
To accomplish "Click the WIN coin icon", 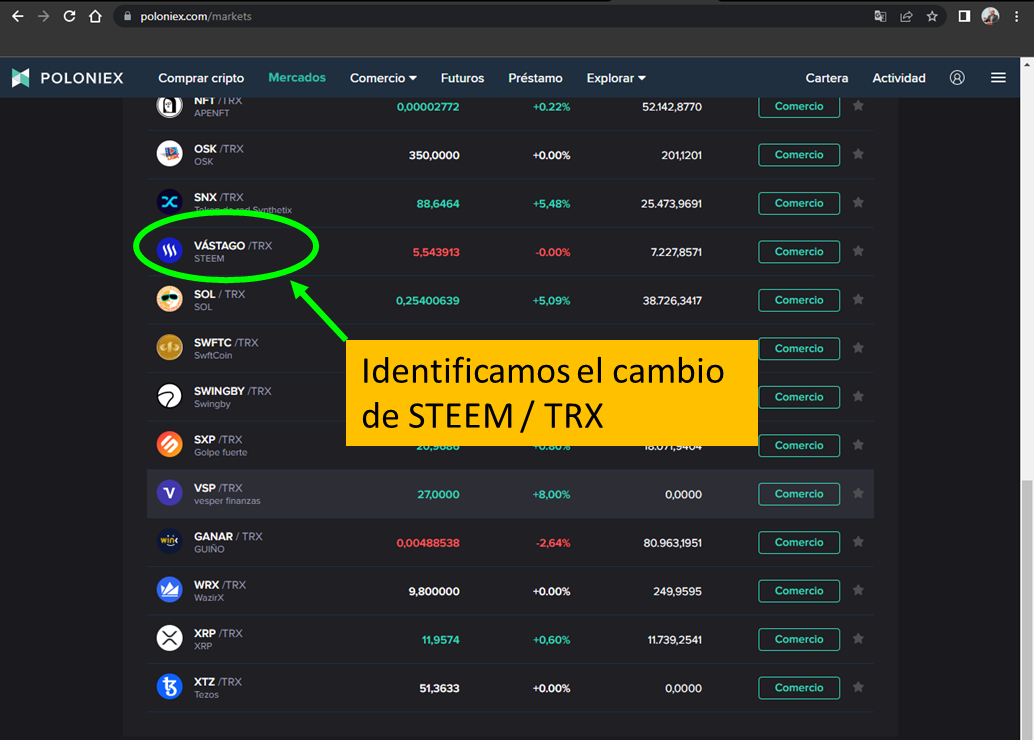I will click(169, 541).
